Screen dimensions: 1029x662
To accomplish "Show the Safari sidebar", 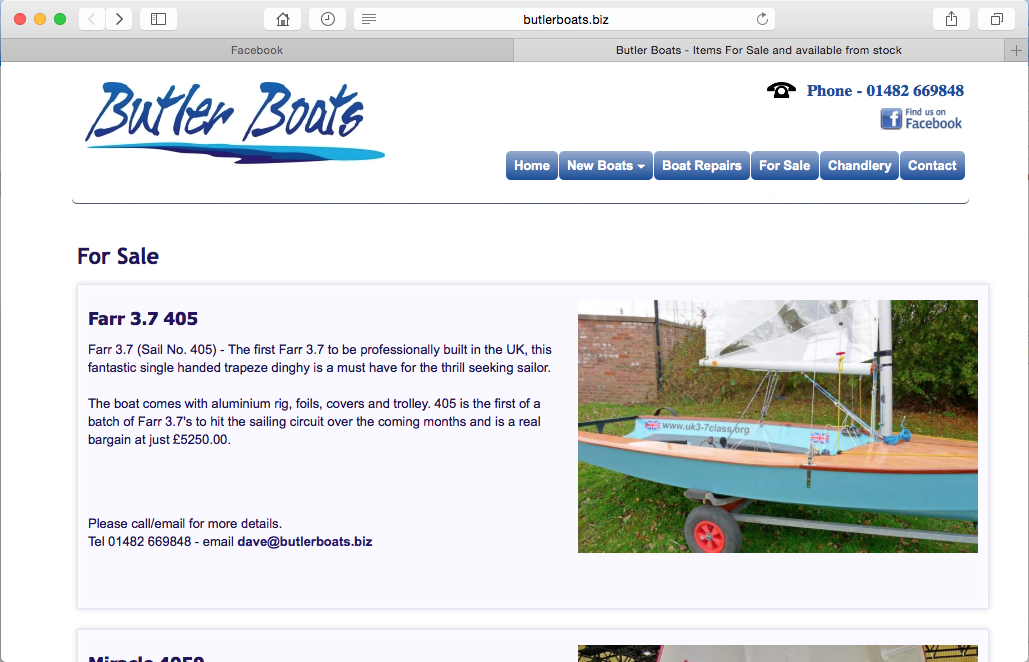I will (x=158, y=19).
